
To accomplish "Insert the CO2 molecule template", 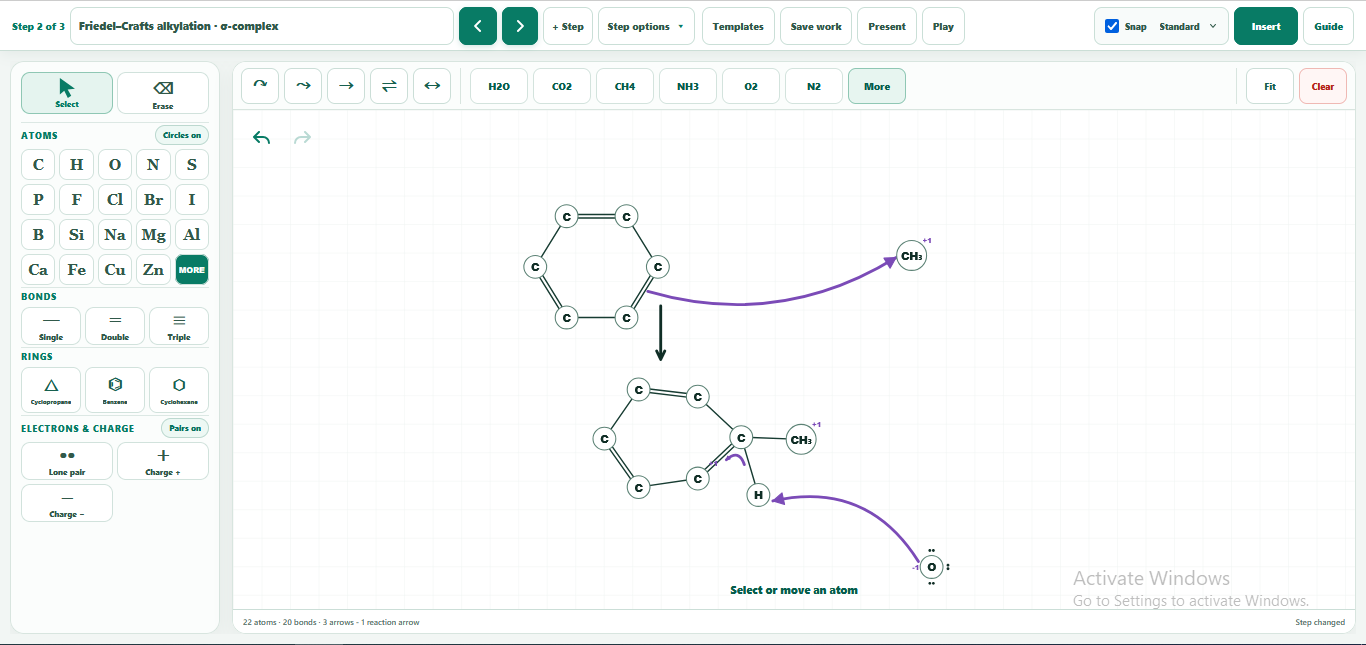I will pos(562,86).
